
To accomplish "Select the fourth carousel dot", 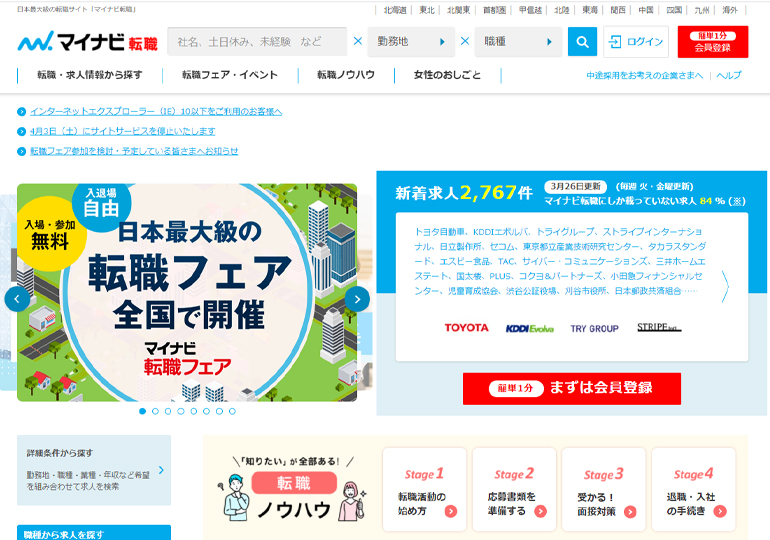I will point(181,411).
